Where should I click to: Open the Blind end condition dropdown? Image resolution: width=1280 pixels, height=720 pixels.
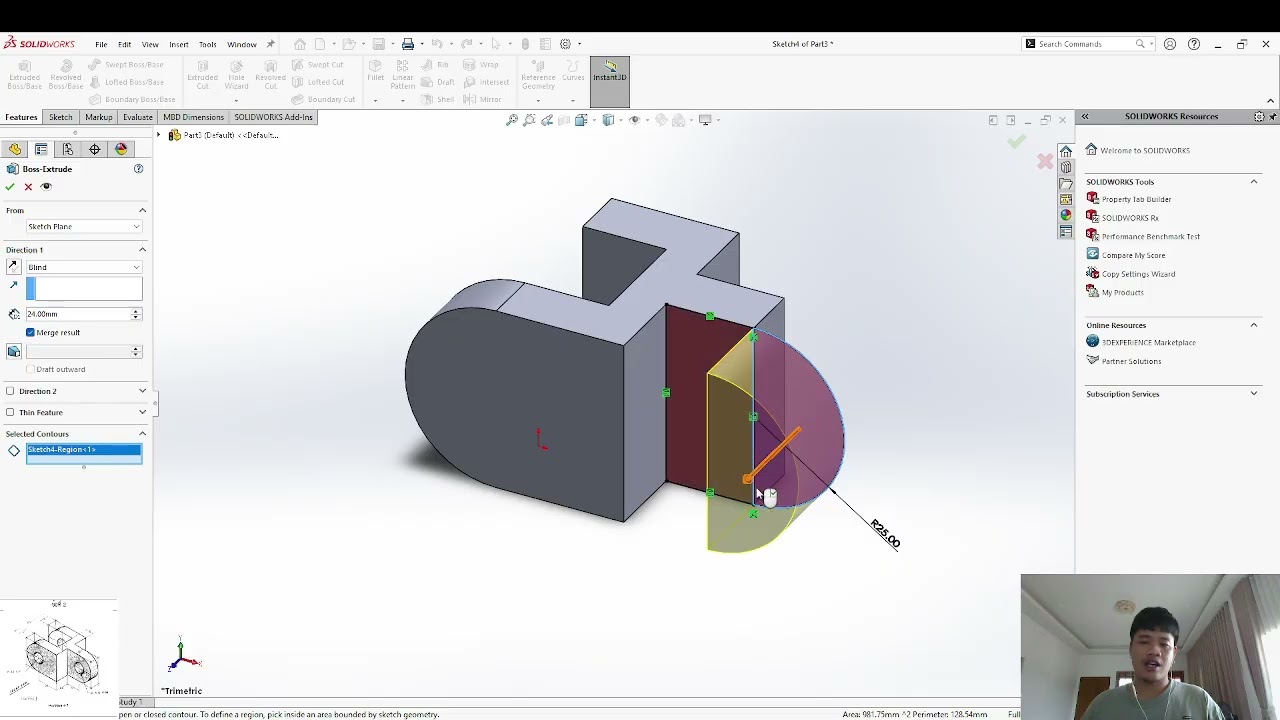coord(83,267)
